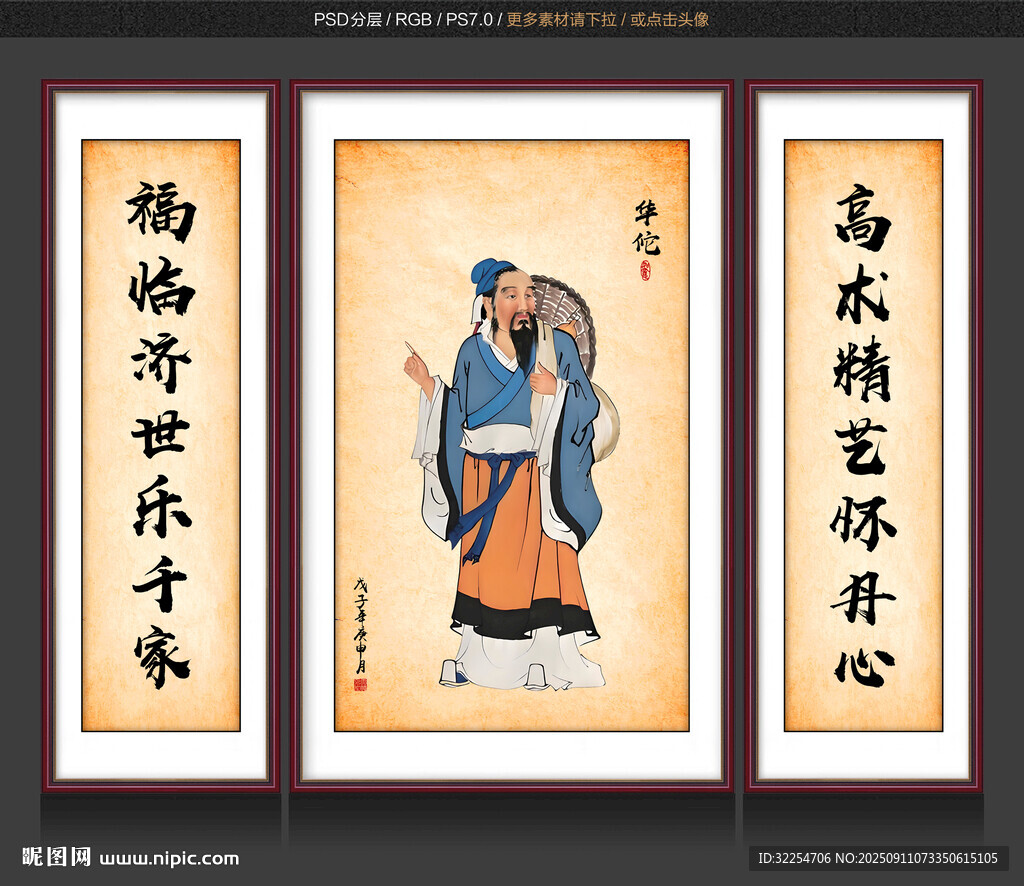The height and width of the screenshot is (886, 1024).
Task: Open the www.nipic.com link
Action: [x=169, y=859]
